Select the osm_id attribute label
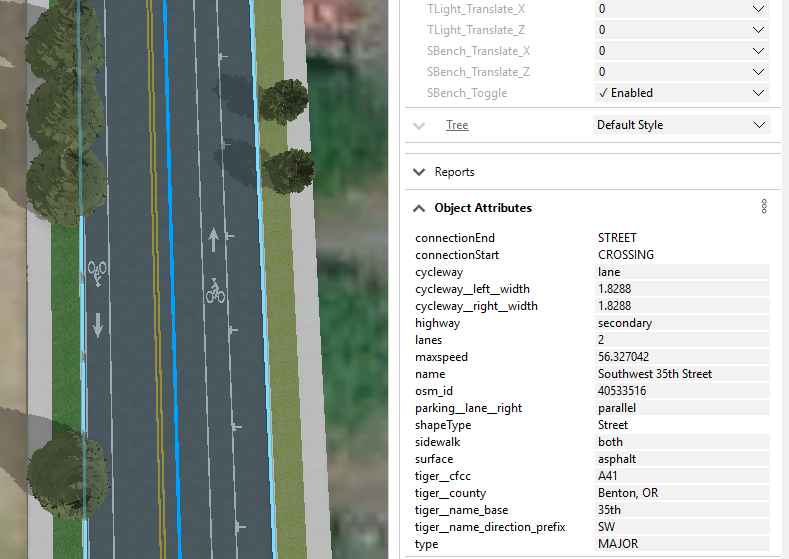 (434, 391)
